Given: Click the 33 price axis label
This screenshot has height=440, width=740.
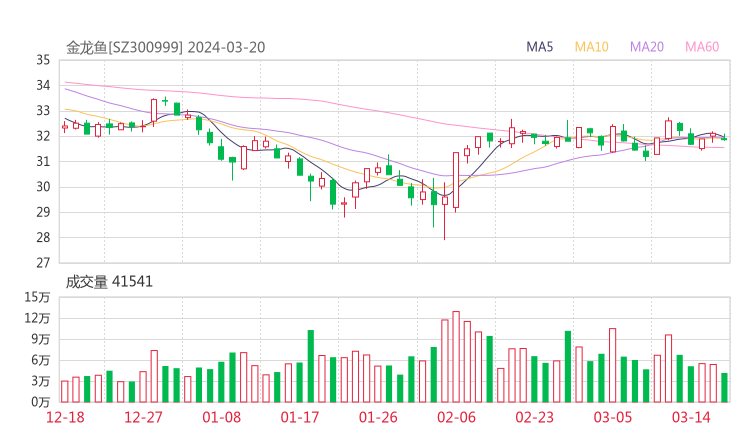Looking at the screenshot, I should [43, 110].
